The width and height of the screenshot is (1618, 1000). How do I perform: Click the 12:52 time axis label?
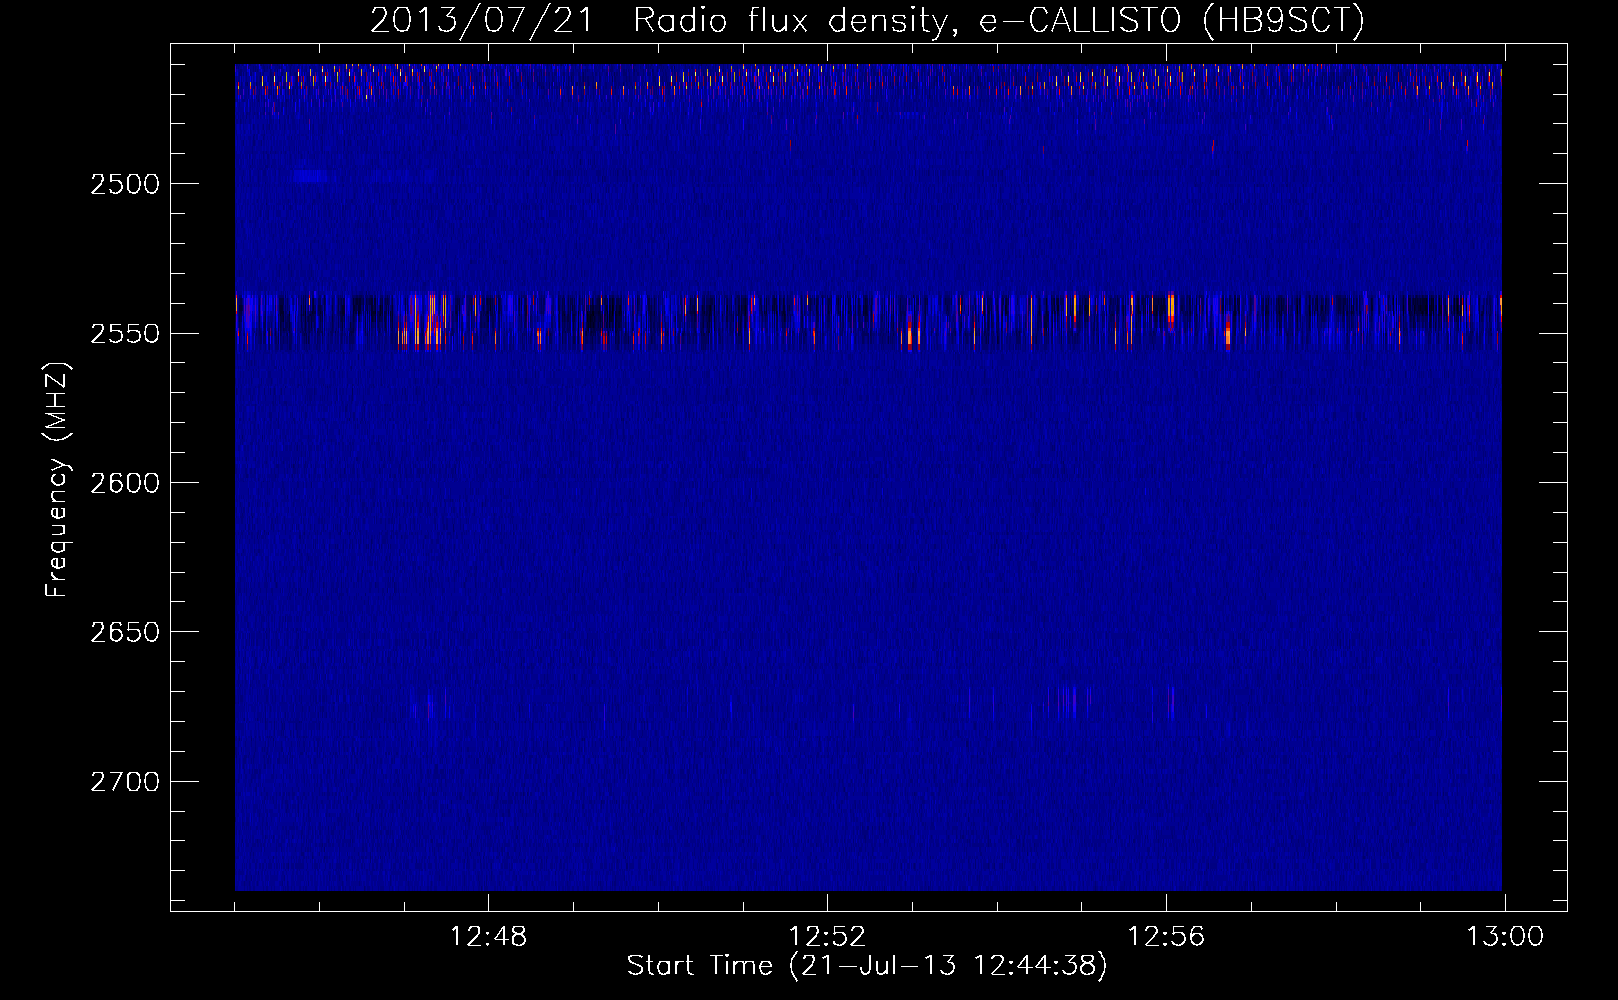pos(827,937)
